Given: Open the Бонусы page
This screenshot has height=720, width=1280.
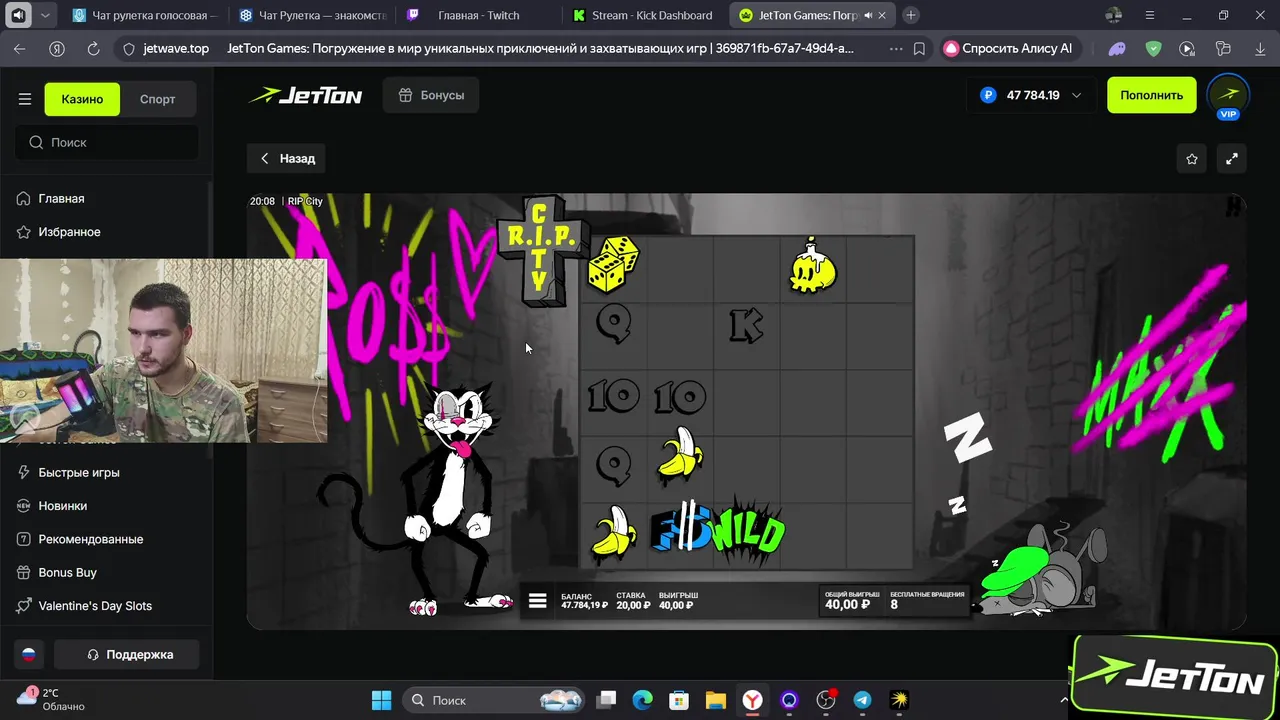Looking at the screenshot, I should click(x=432, y=95).
